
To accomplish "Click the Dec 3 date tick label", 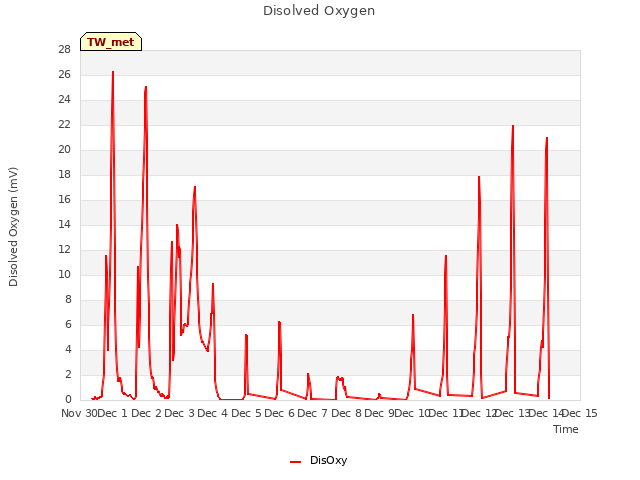I will click(x=180, y=413).
